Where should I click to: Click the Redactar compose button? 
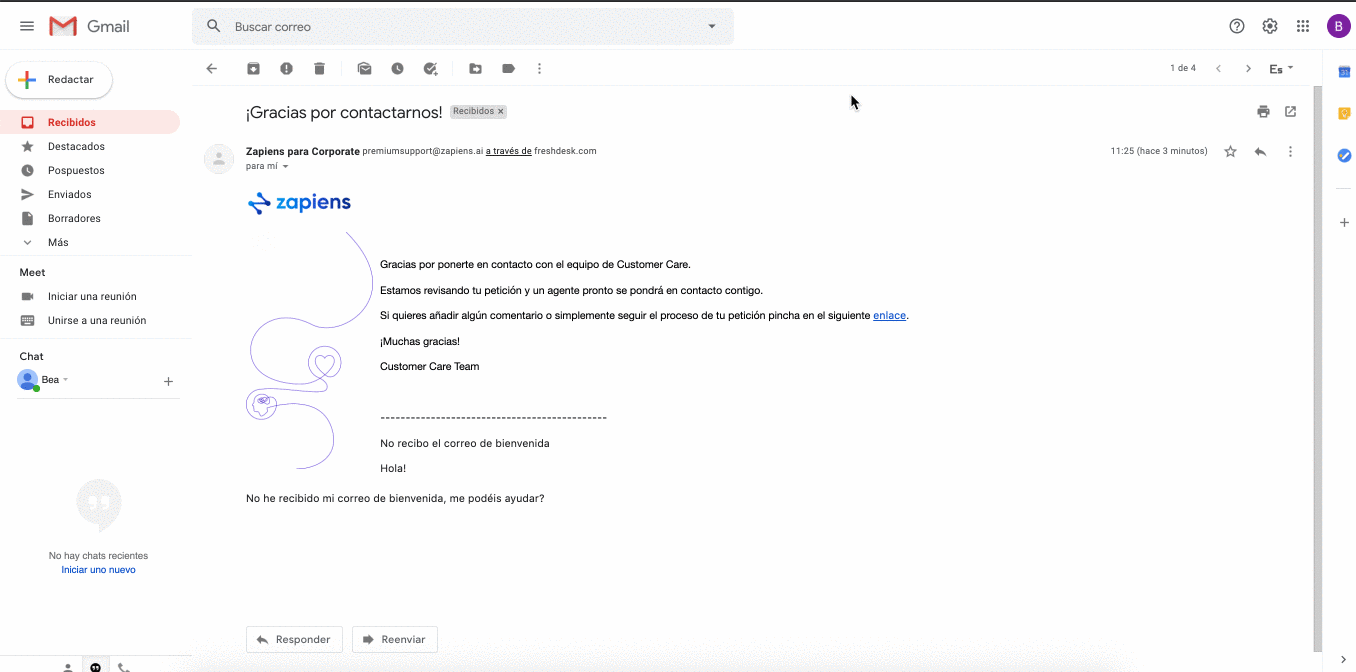(x=59, y=79)
